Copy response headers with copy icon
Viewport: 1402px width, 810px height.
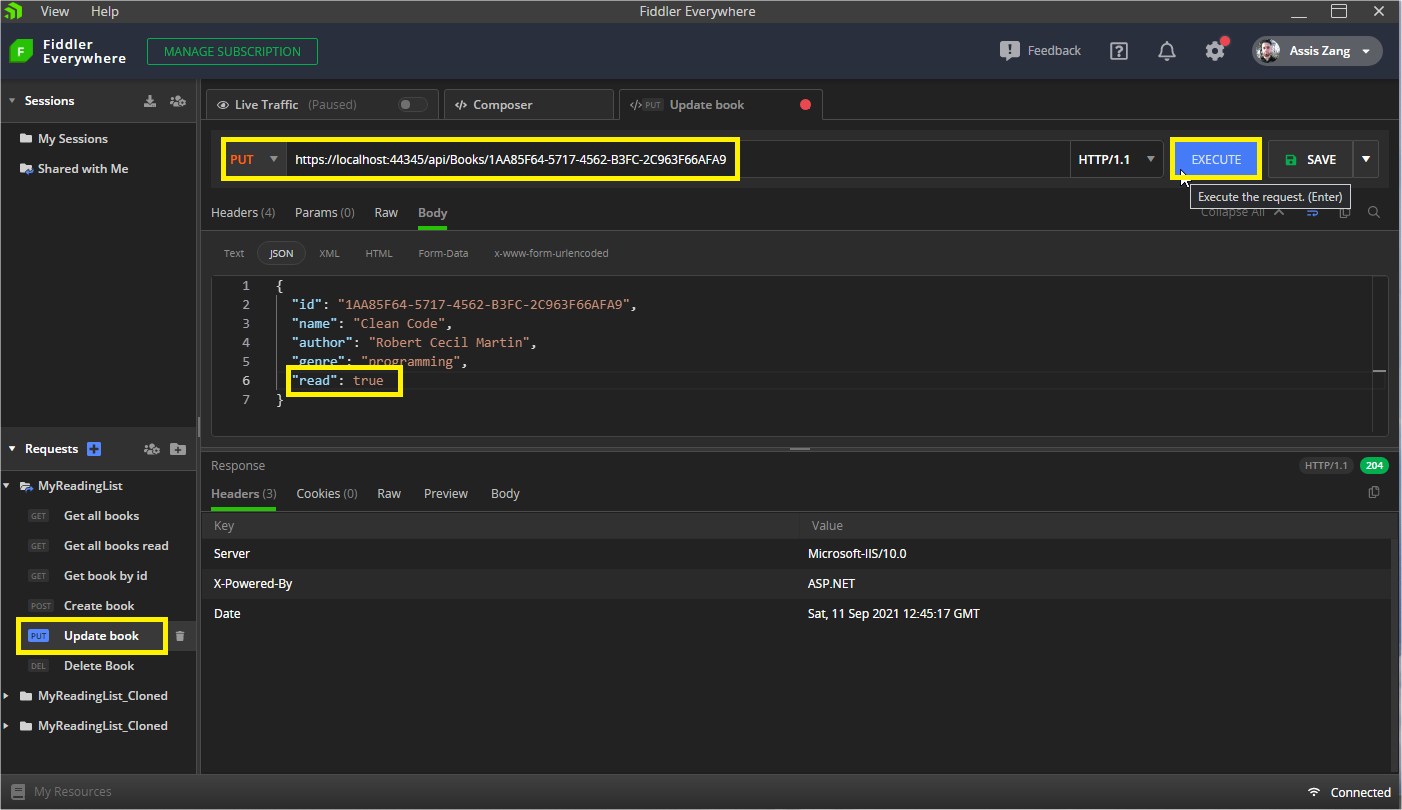pyautogui.click(x=1374, y=493)
